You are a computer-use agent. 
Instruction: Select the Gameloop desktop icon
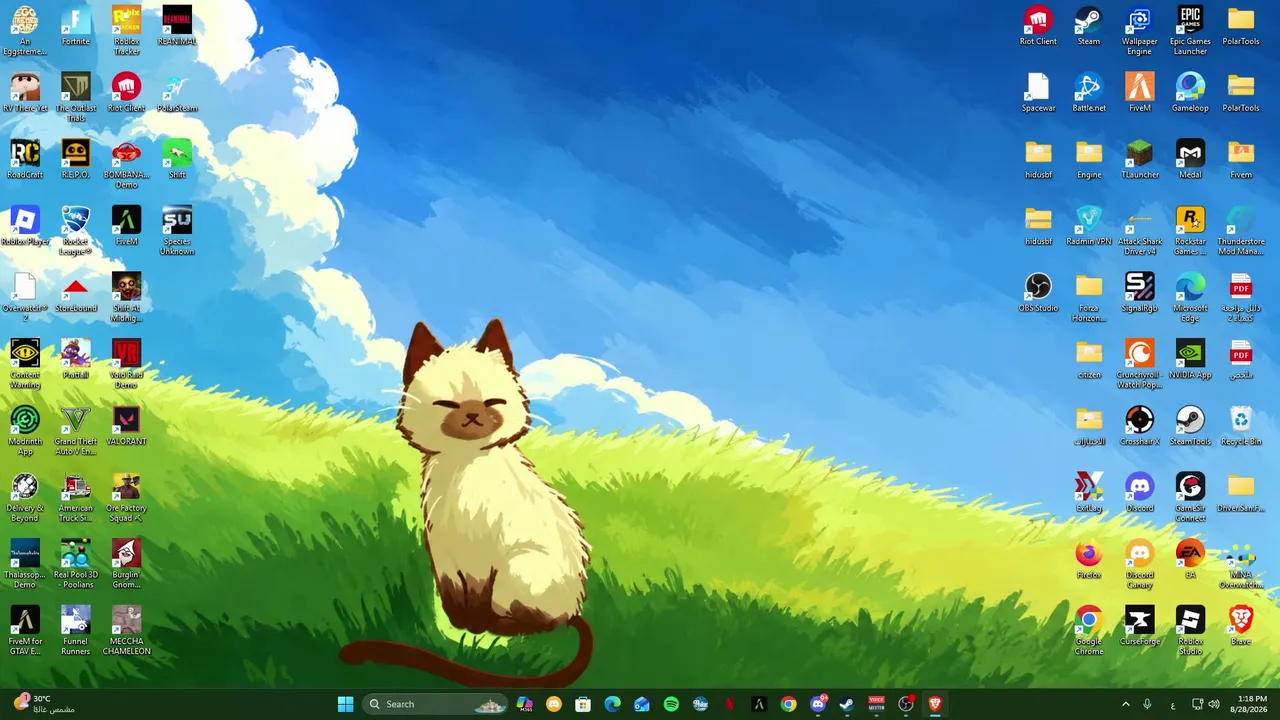pyautogui.click(x=1190, y=92)
